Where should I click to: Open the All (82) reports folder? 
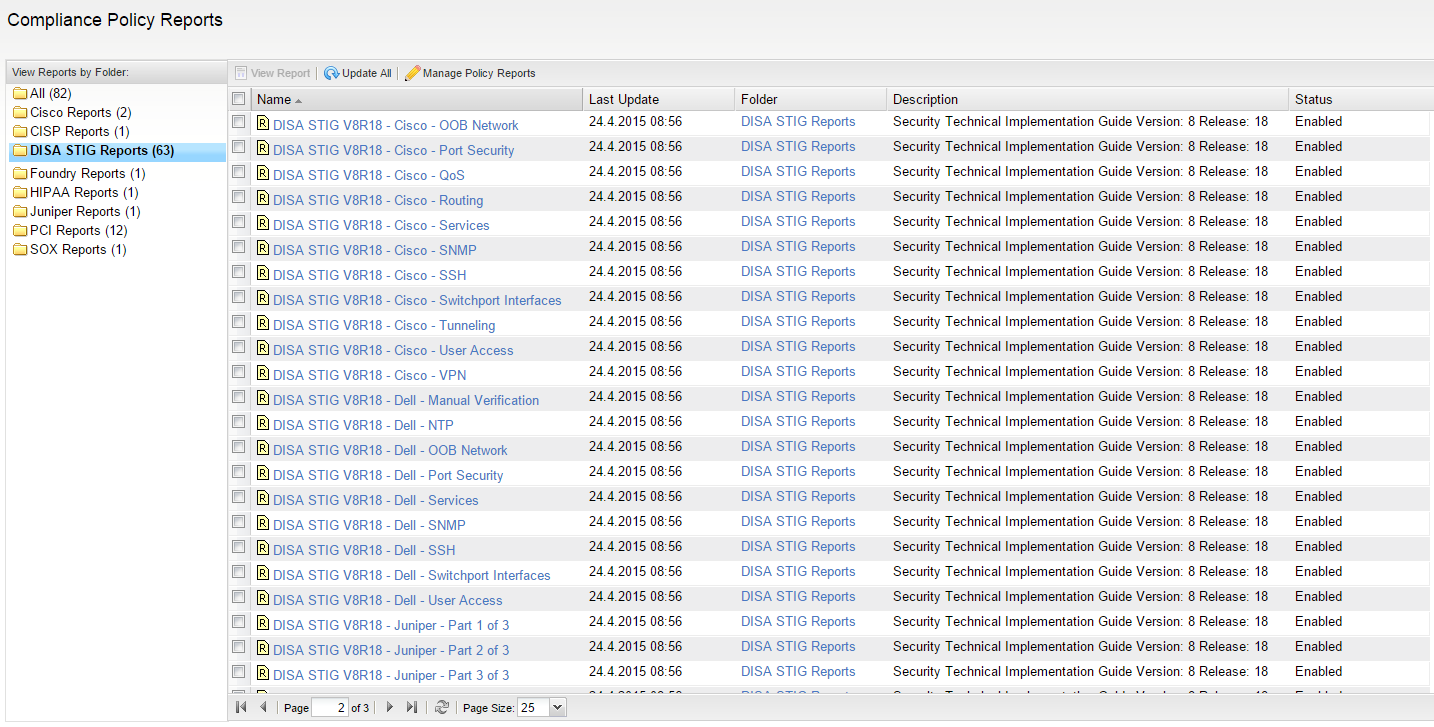point(50,93)
